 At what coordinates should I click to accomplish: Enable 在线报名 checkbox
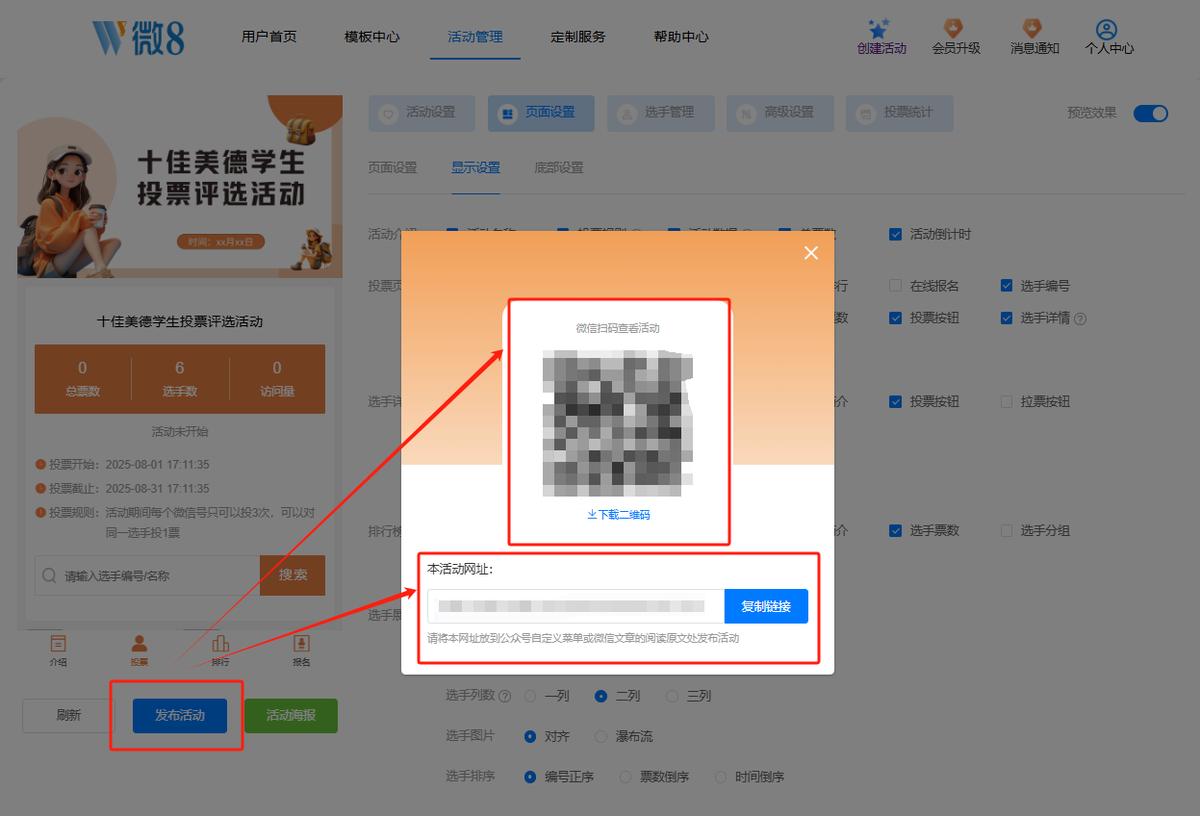(896, 286)
